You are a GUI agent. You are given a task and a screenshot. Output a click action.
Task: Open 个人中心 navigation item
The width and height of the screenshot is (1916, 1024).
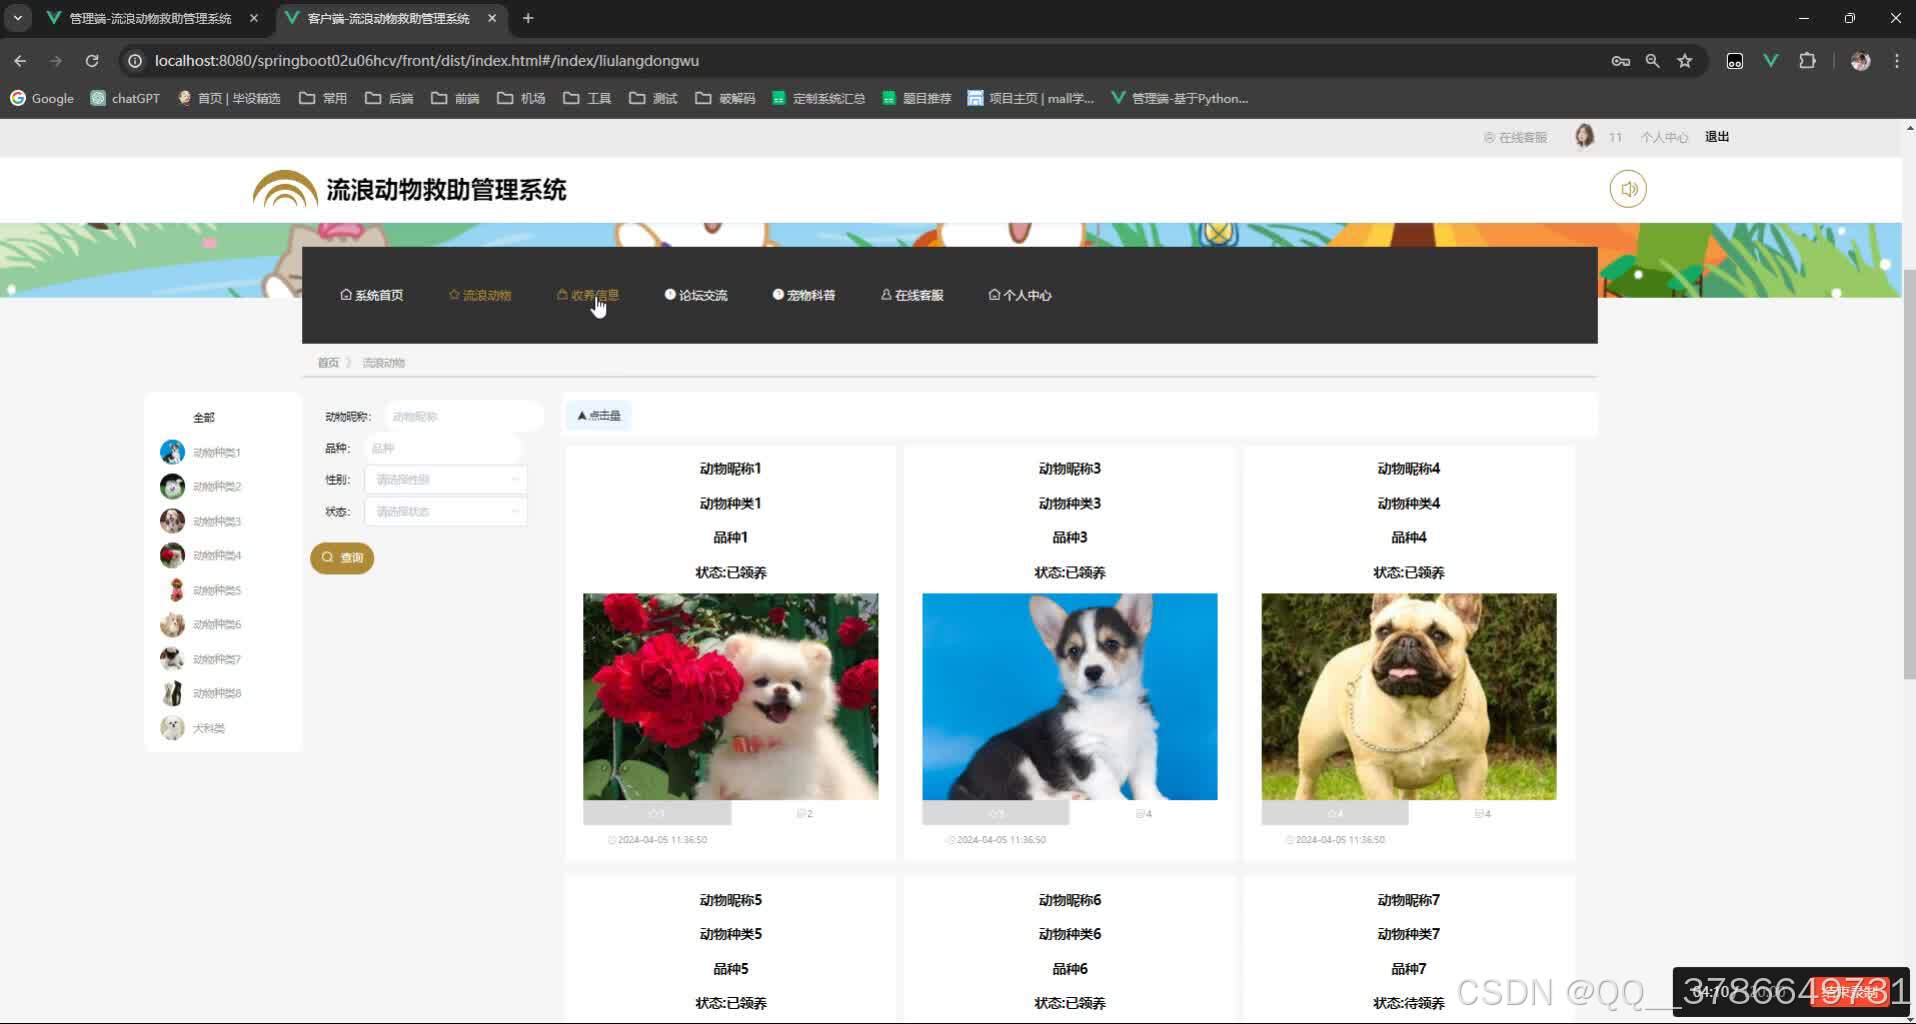tap(1020, 295)
